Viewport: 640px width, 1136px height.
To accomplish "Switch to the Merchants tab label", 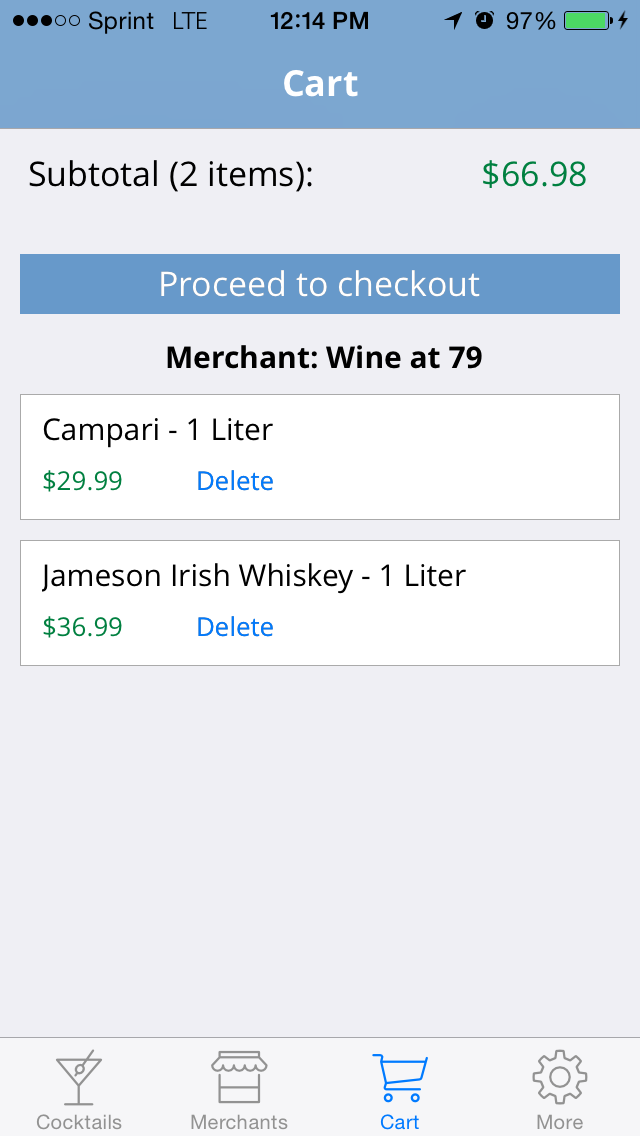I will tap(239, 1122).
